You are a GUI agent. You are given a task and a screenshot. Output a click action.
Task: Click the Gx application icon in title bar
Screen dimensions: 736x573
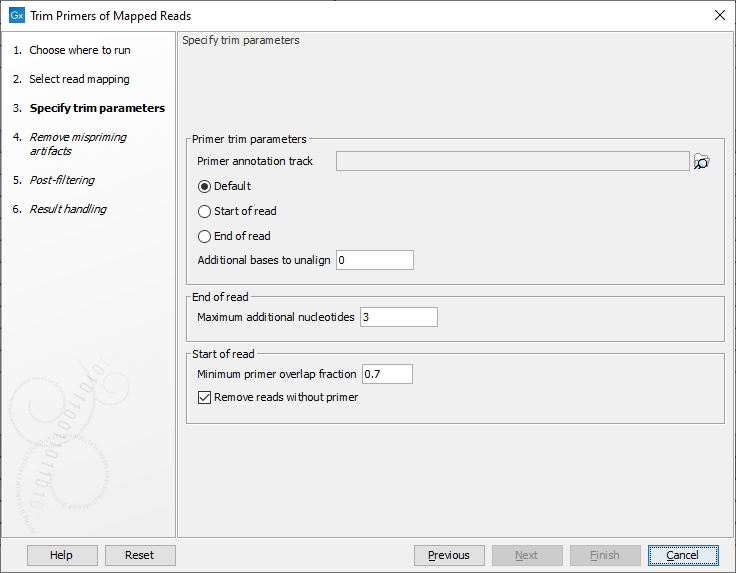(x=16, y=16)
